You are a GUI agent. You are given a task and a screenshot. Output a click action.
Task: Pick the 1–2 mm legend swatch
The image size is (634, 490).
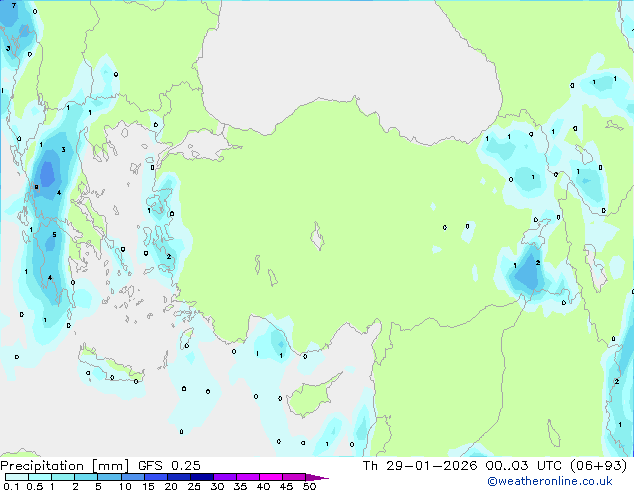(x=63, y=477)
